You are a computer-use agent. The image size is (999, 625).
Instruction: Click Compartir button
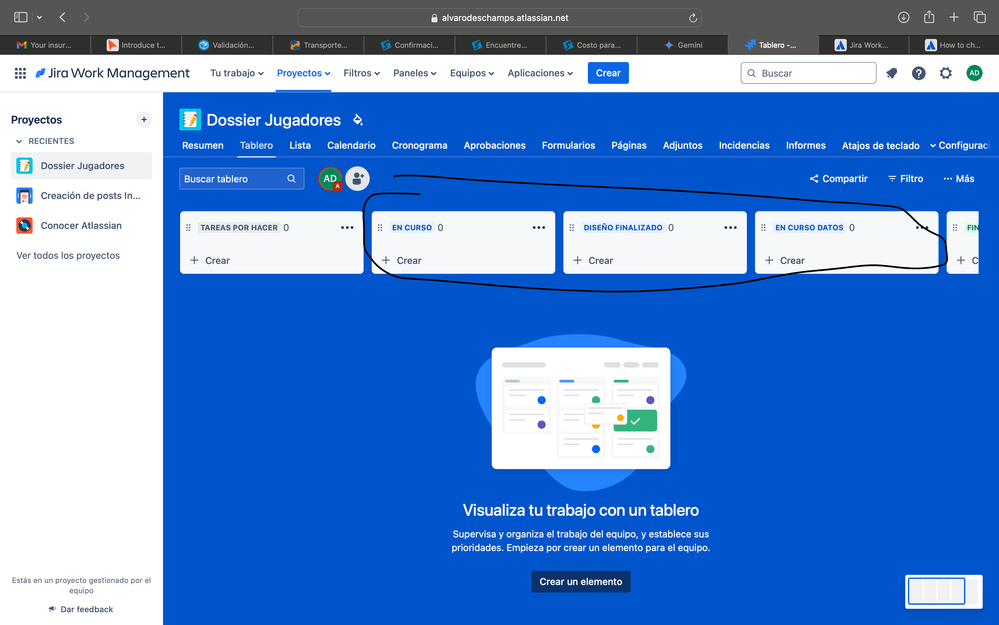pos(838,179)
